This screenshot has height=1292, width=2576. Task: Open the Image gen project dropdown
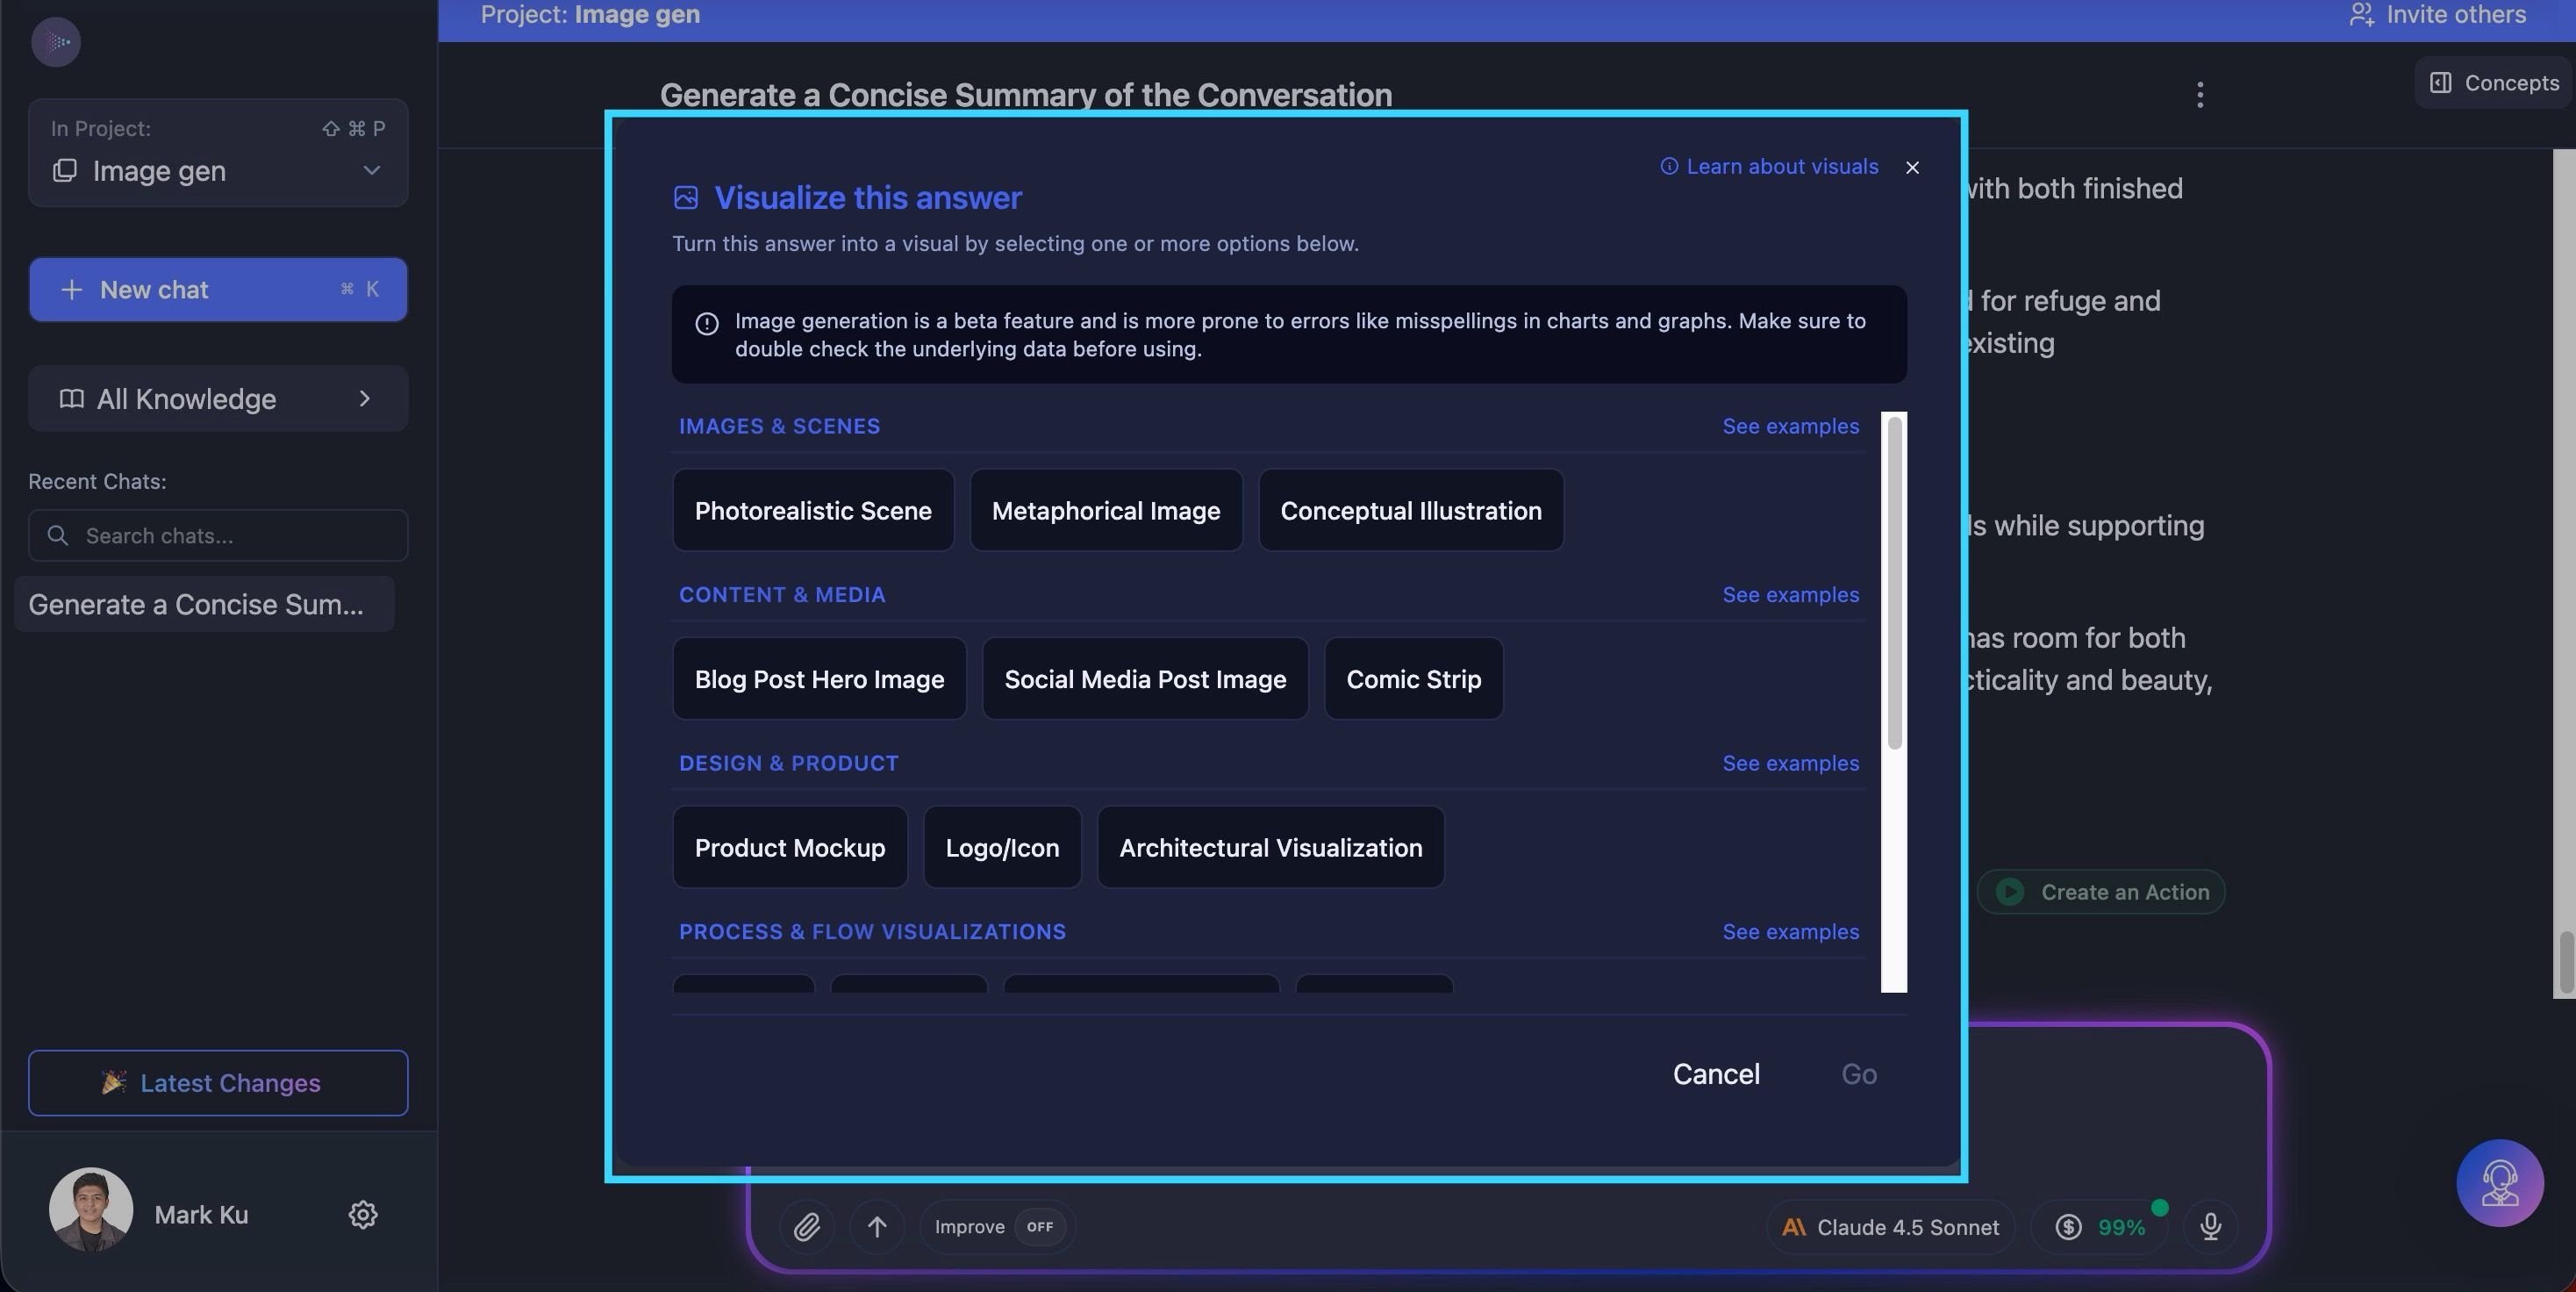click(x=218, y=153)
